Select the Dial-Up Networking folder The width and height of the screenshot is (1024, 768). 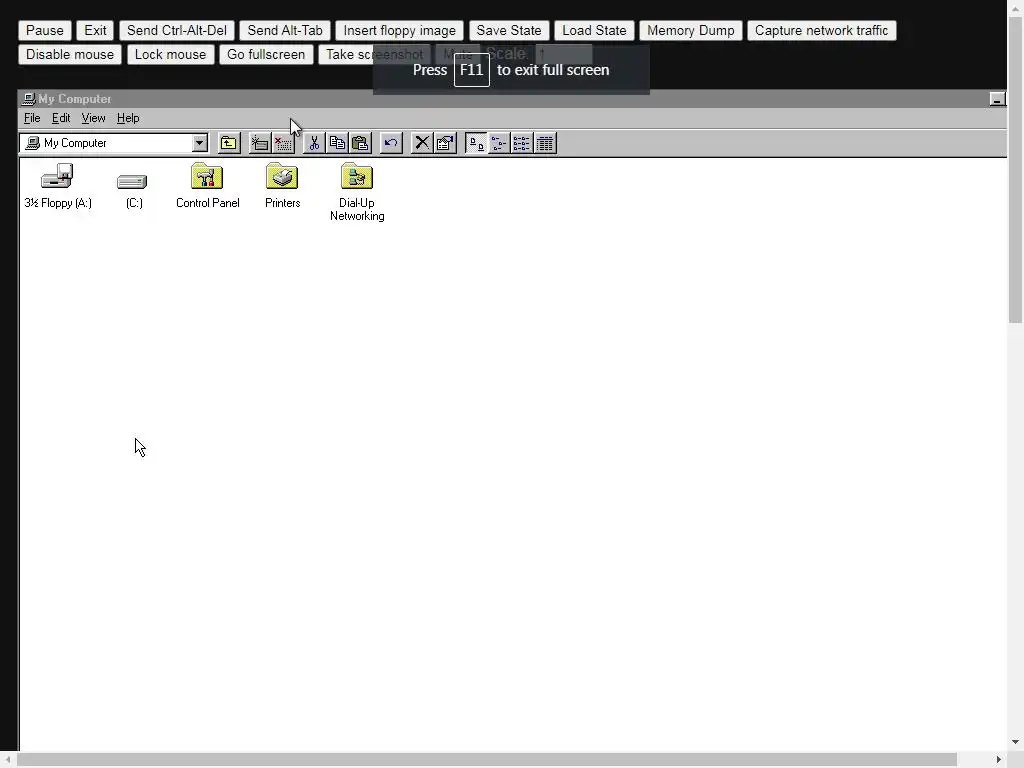tap(357, 193)
